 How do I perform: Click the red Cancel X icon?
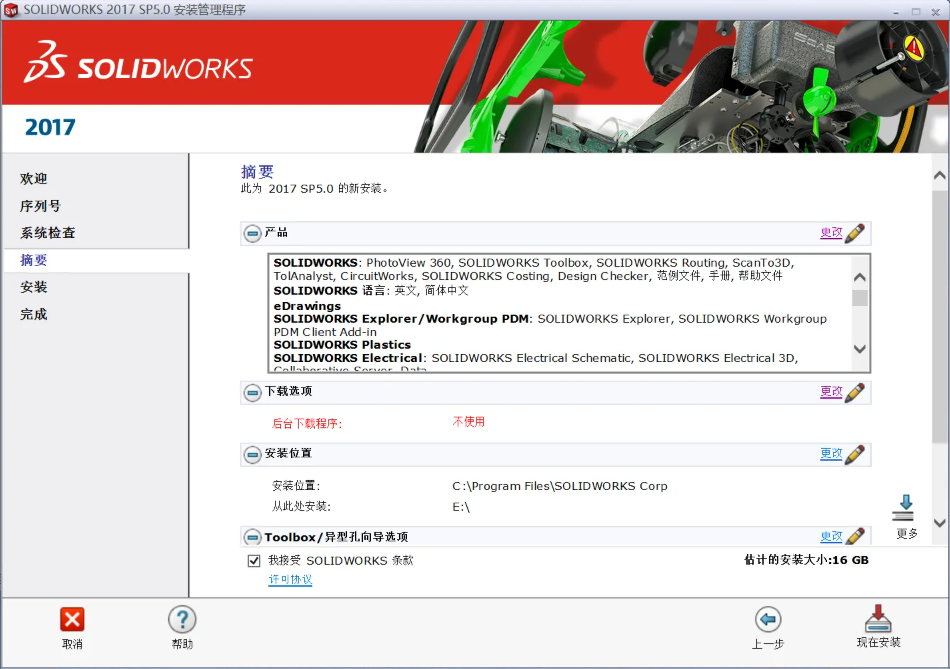72,619
